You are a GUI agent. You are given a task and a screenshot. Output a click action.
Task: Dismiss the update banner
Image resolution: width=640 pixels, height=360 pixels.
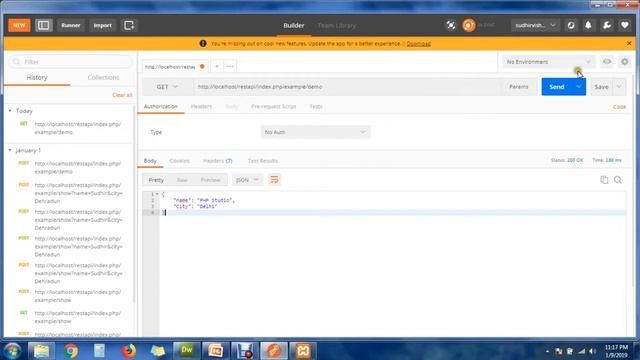pyautogui.click(x=629, y=43)
